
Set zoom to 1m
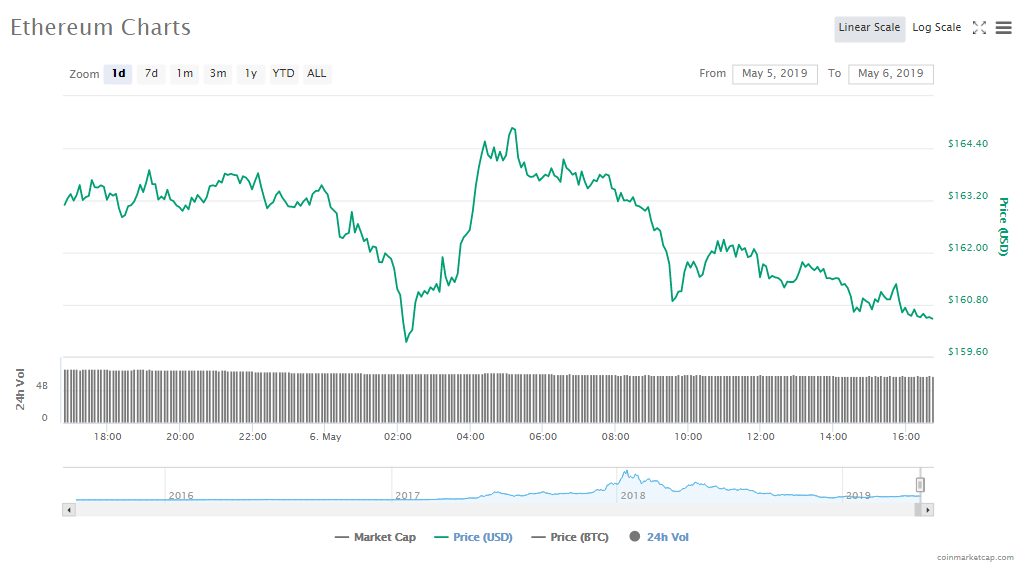[x=185, y=74]
